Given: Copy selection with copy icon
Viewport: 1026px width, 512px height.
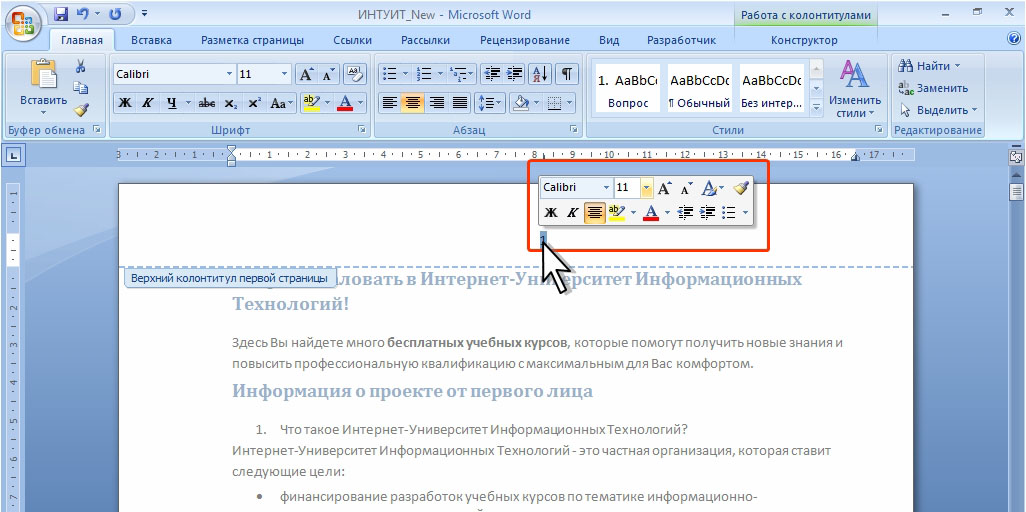Looking at the screenshot, I should click(80, 88).
